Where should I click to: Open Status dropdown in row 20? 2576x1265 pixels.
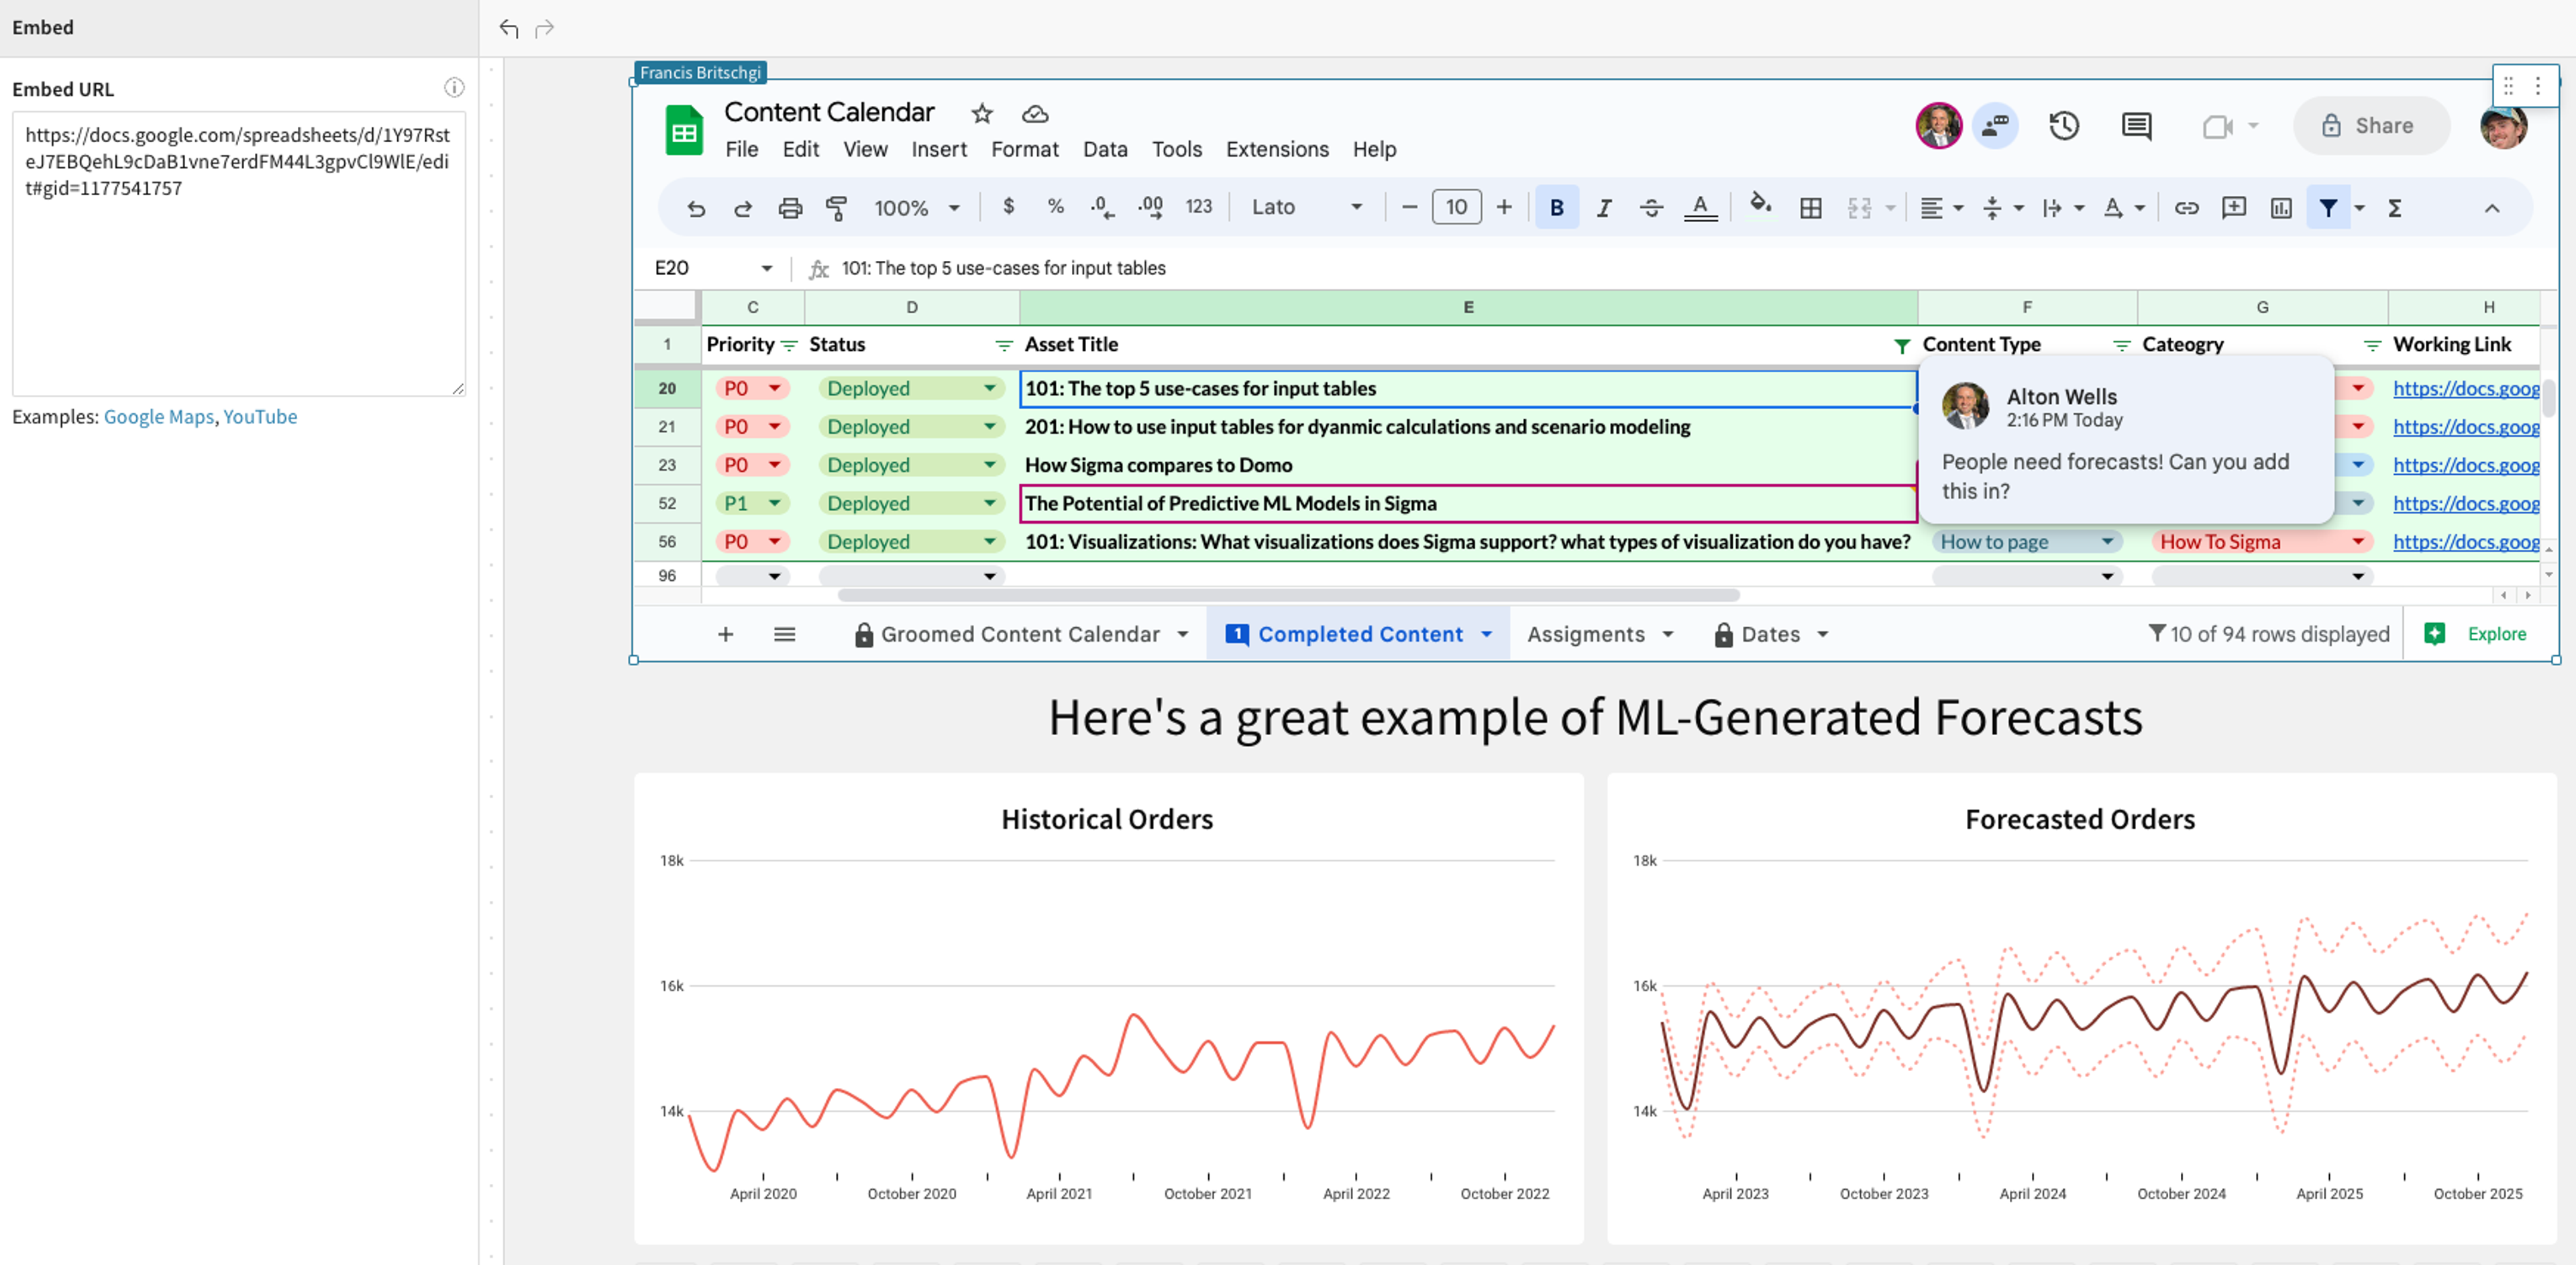pos(989,388)
